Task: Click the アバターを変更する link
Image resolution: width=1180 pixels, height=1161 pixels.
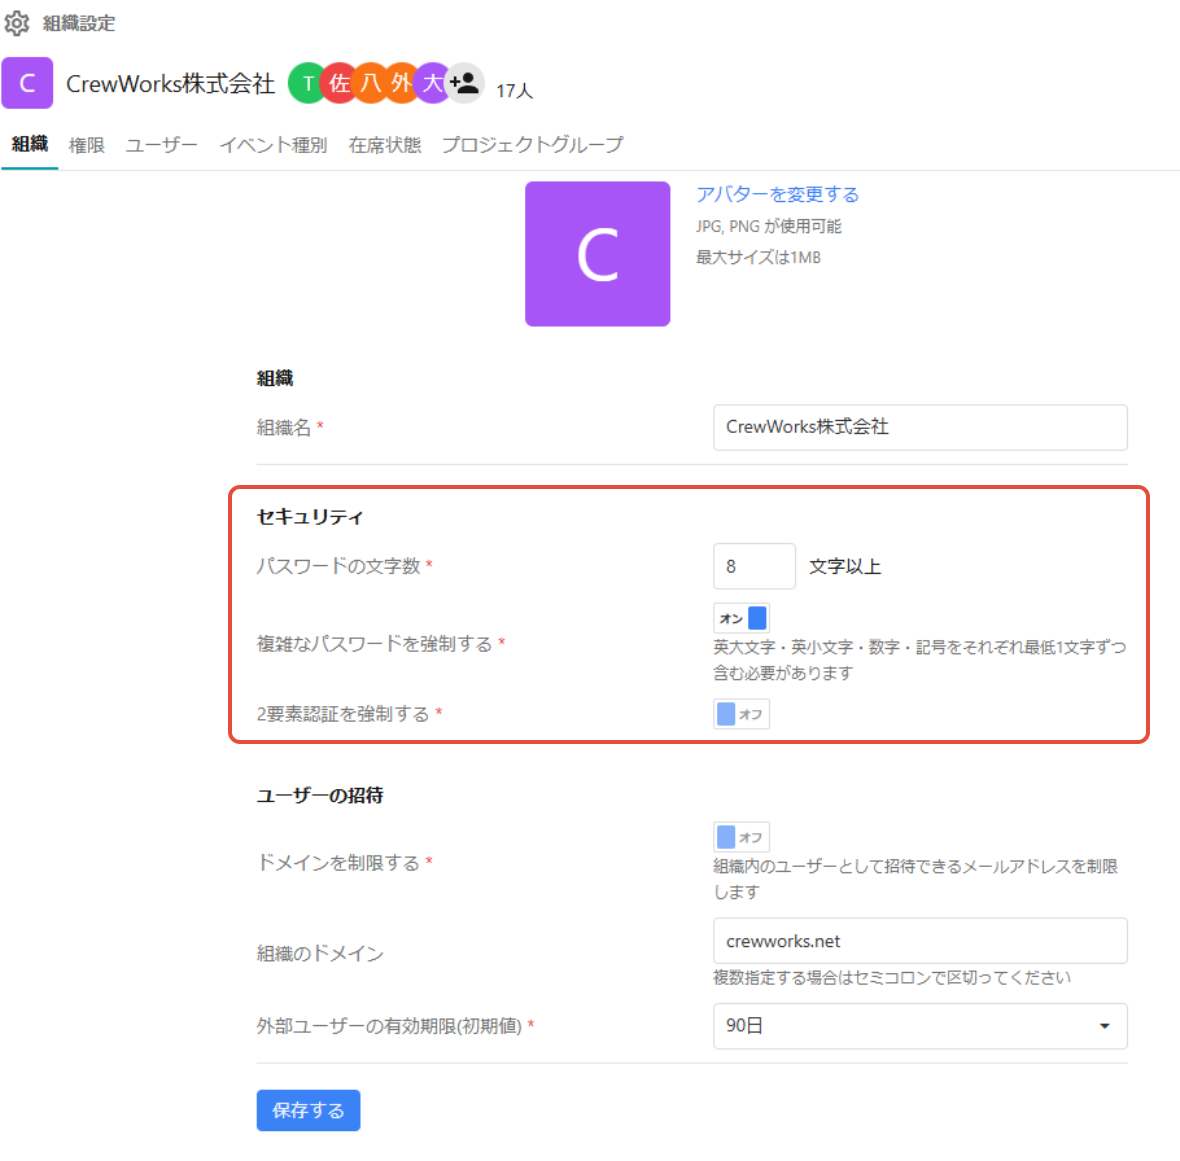Action: [777, 194]
